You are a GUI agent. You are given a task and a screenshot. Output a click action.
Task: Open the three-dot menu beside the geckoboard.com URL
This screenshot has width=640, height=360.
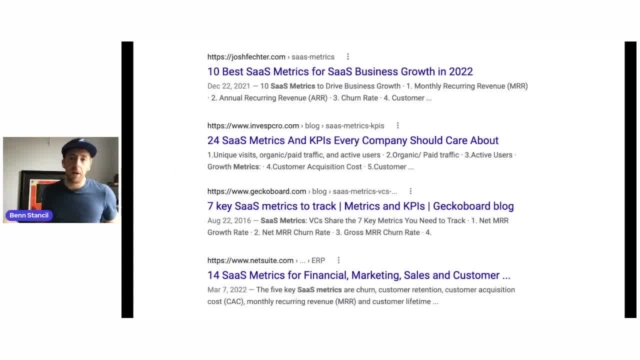click(x=411, y=191)
